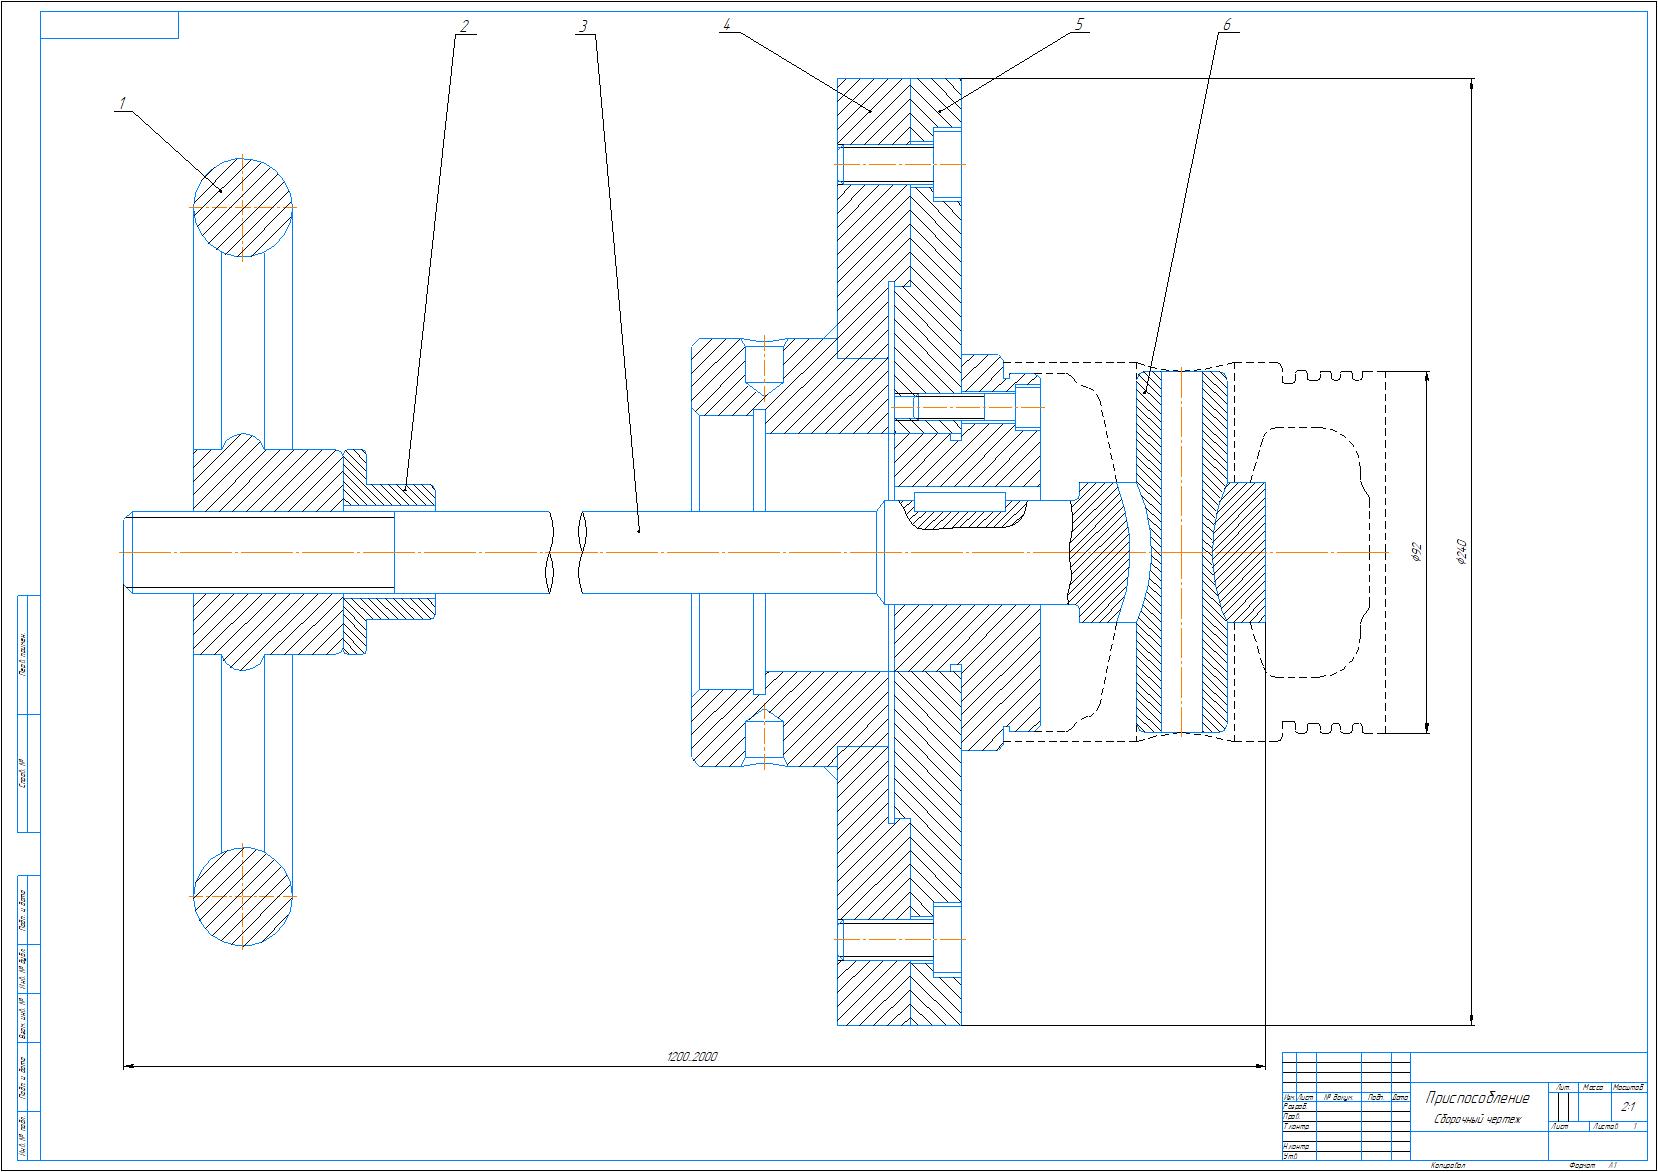
Task: Select the Н.контр. row in title block
Action: click(1346, 1146)
